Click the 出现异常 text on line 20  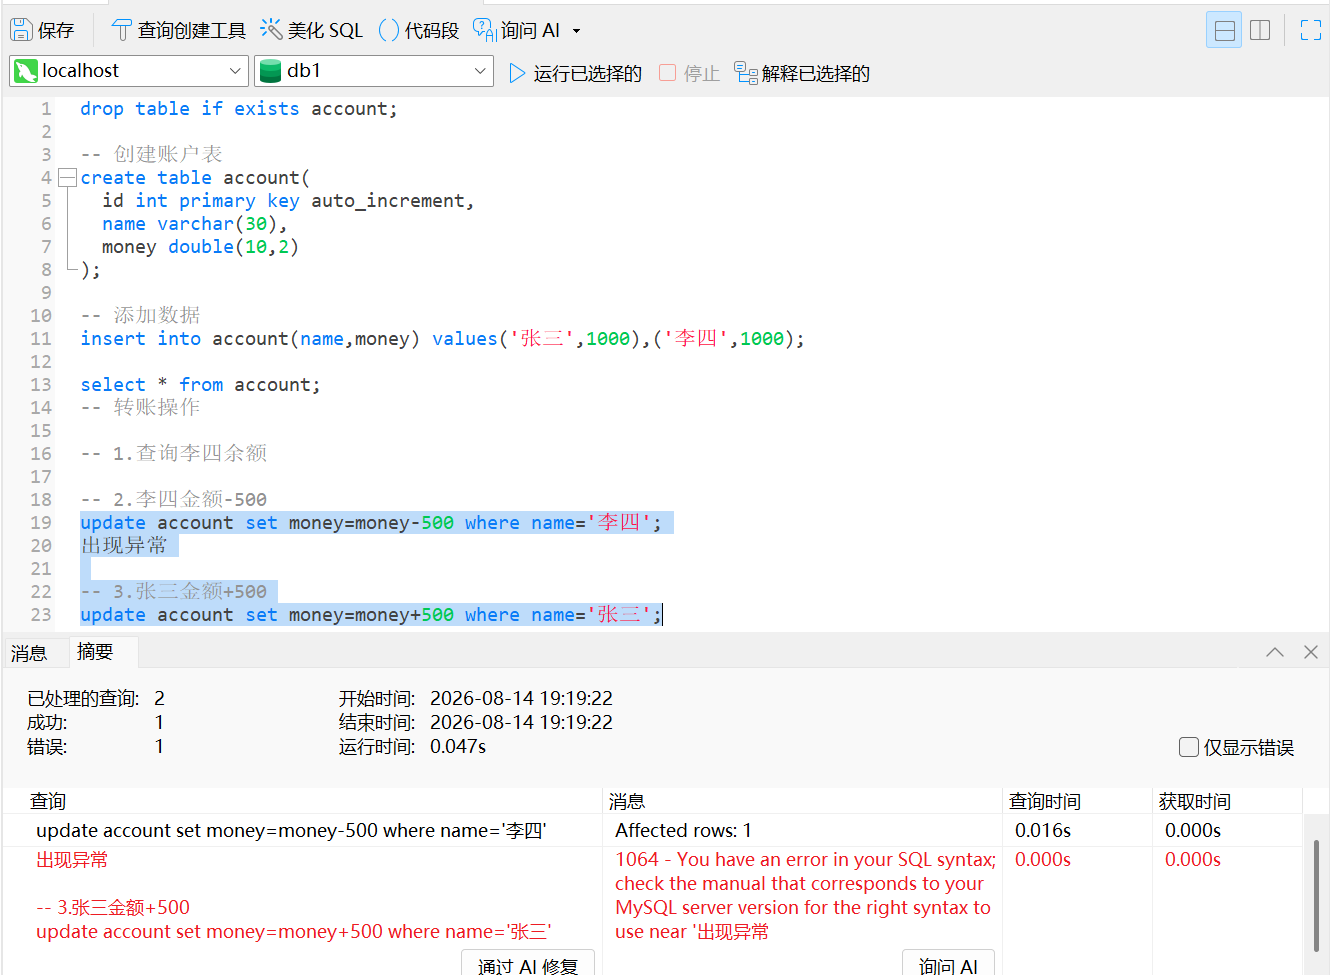coord(124,546)
